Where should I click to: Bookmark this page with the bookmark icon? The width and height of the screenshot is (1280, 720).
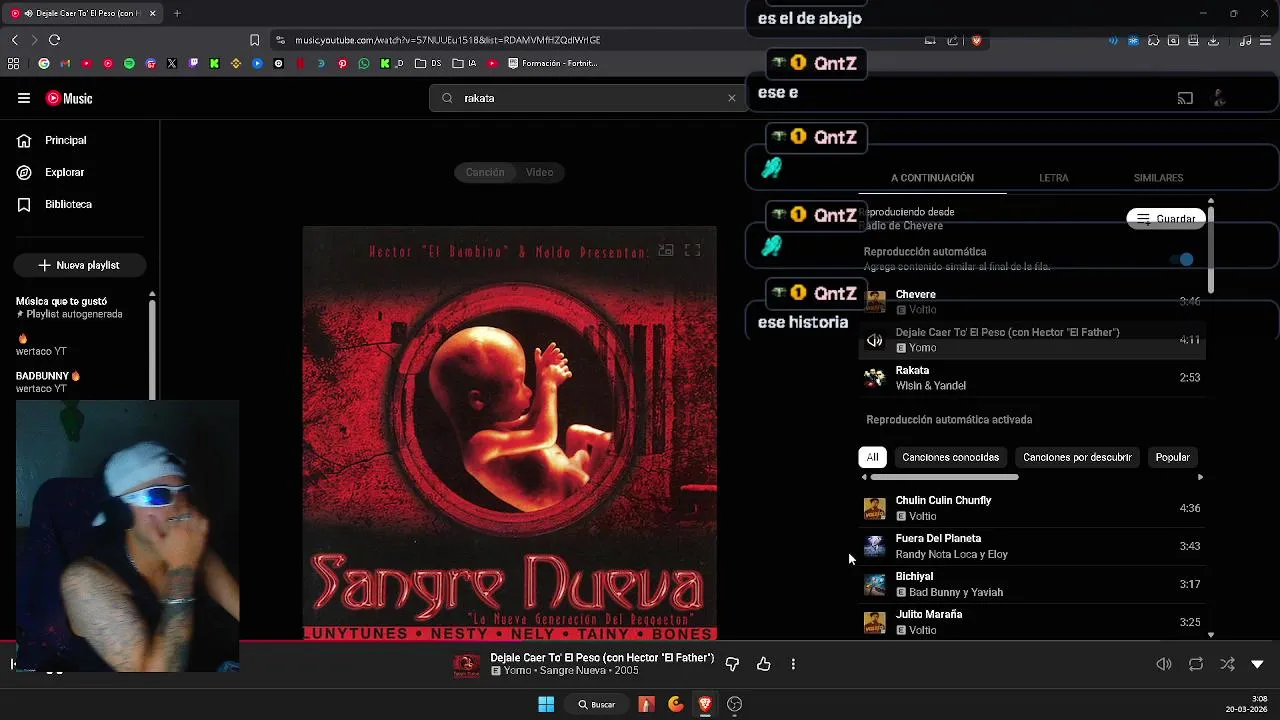point(254,40)
